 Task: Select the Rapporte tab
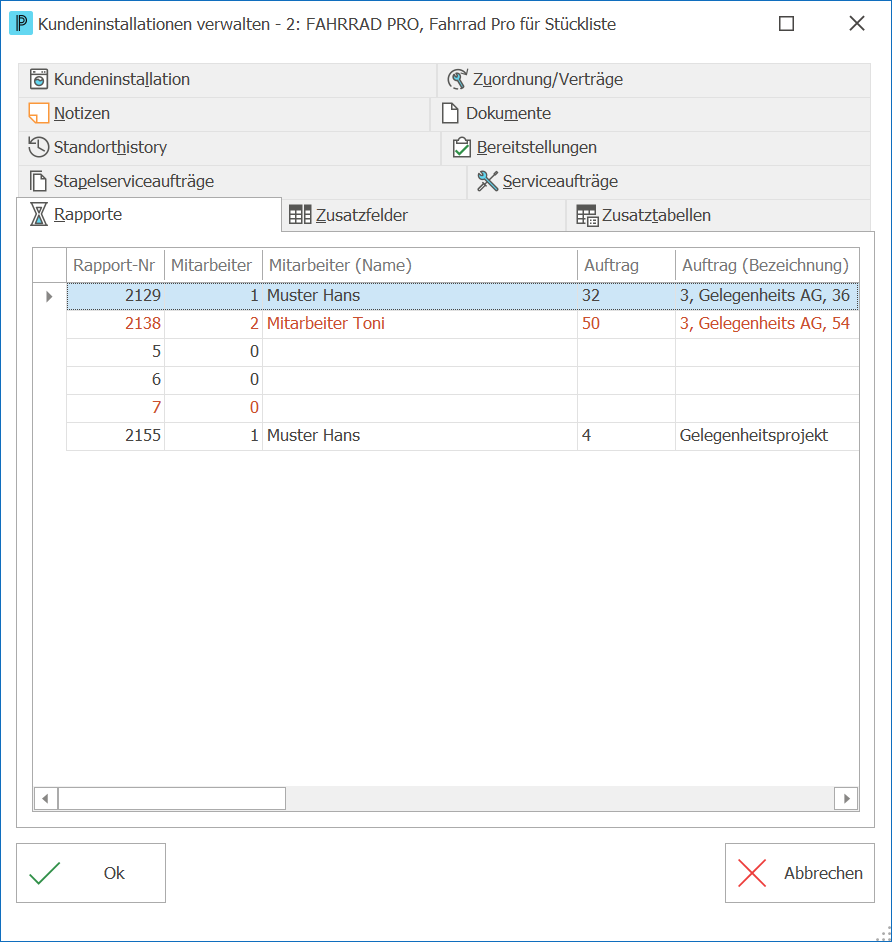pos(149,214)
